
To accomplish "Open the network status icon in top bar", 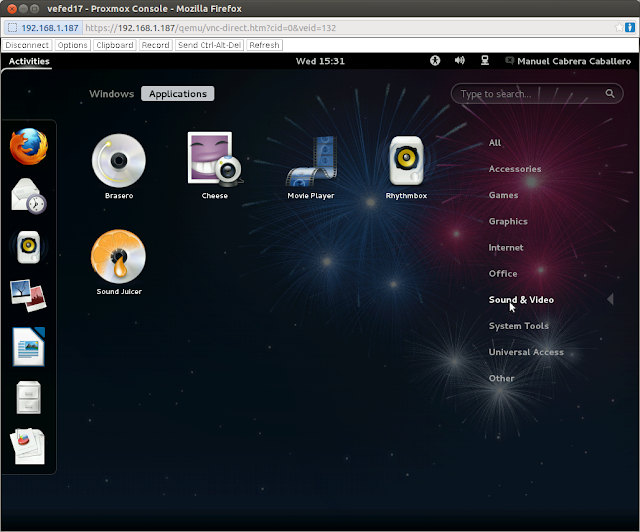I will coord(484,61).
